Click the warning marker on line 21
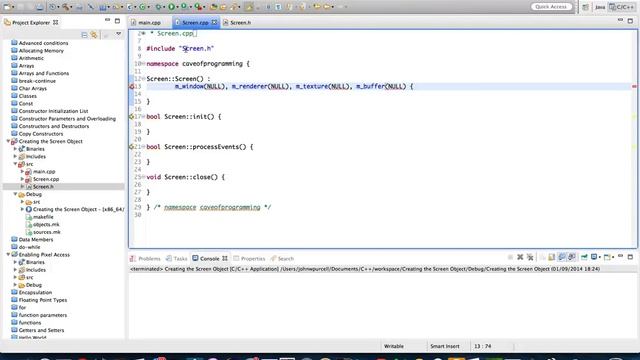This screenshot has height=360, width=640. (x=131, y=147)
